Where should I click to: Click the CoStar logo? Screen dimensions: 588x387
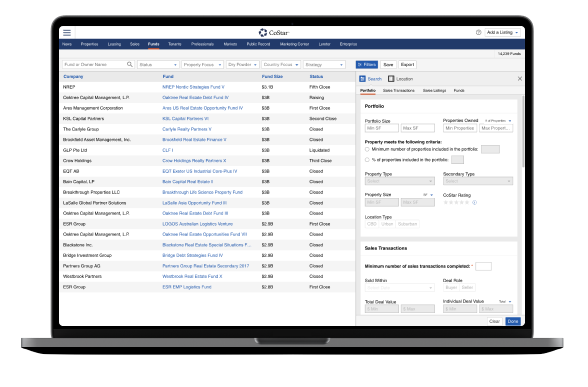pos(274,33)
